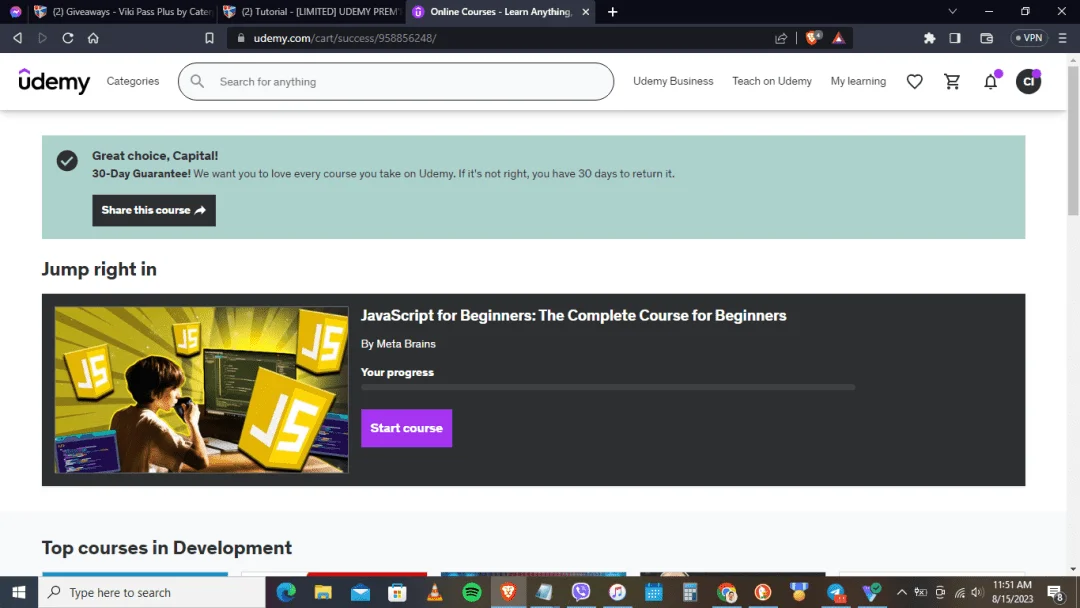The height and width of the screenshot is (608, 1080).
Task: Click the browser forward arrow
Action: click(43, 38)
